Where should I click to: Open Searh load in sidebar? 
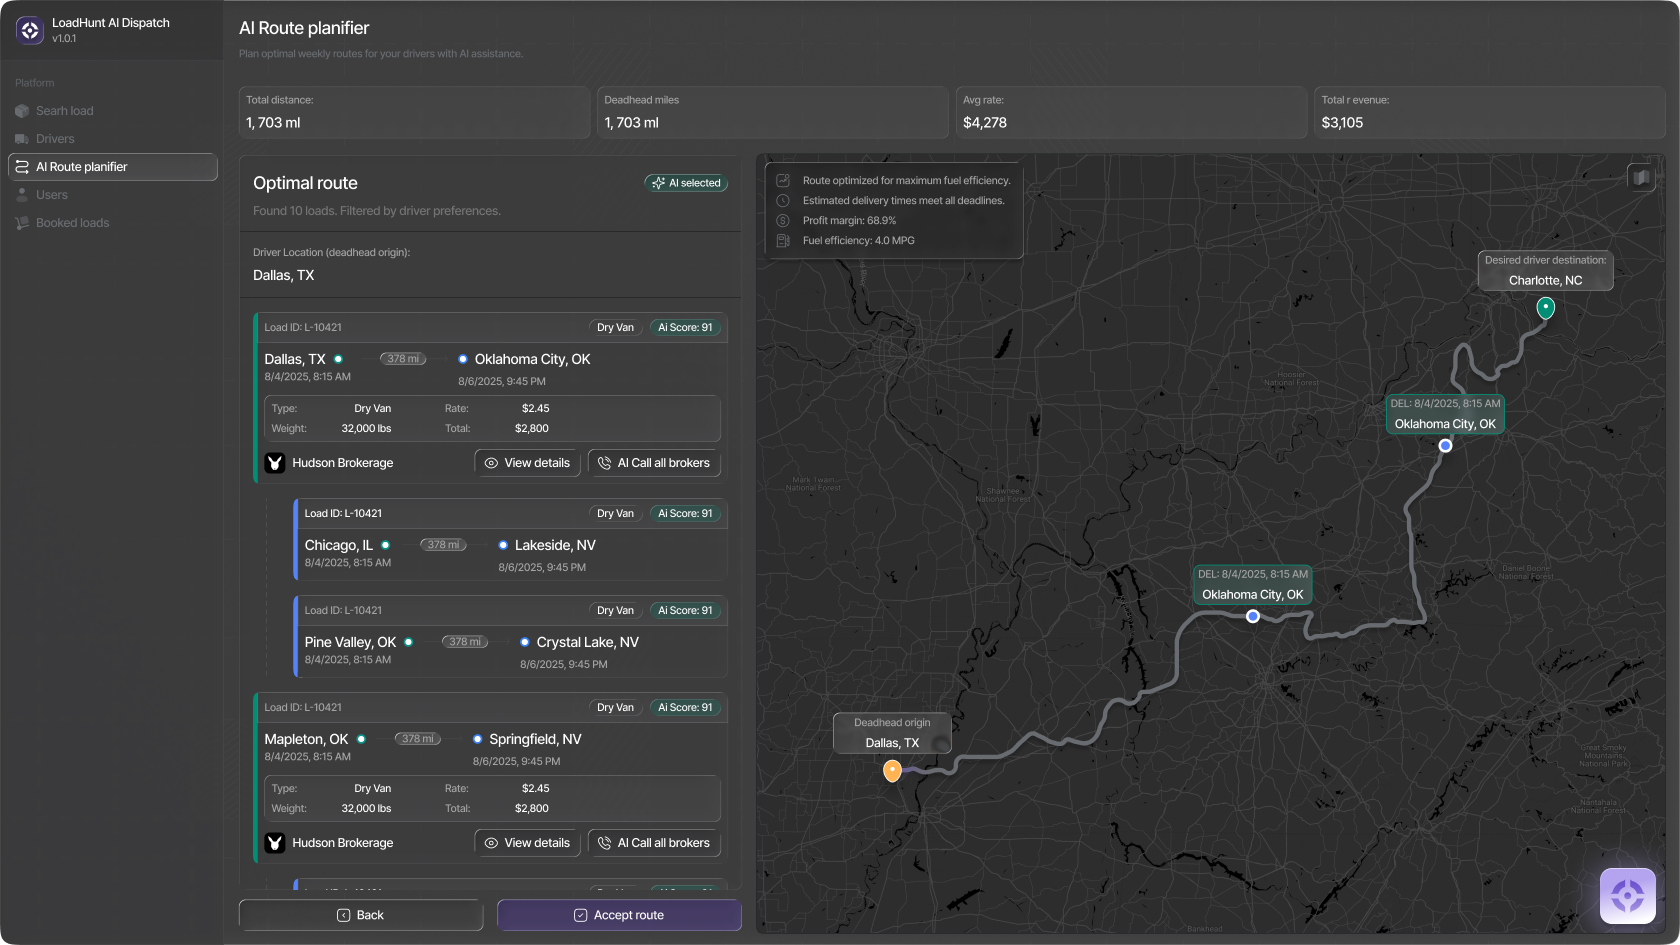coord(64,111)
